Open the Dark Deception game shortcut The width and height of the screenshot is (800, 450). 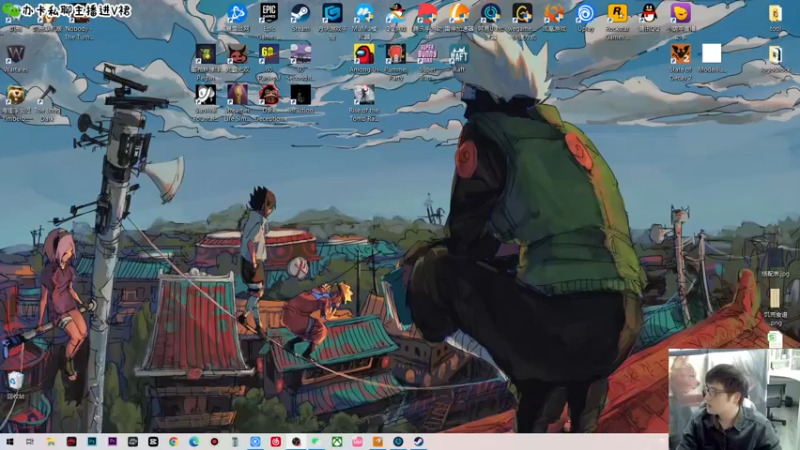point(269,95)
